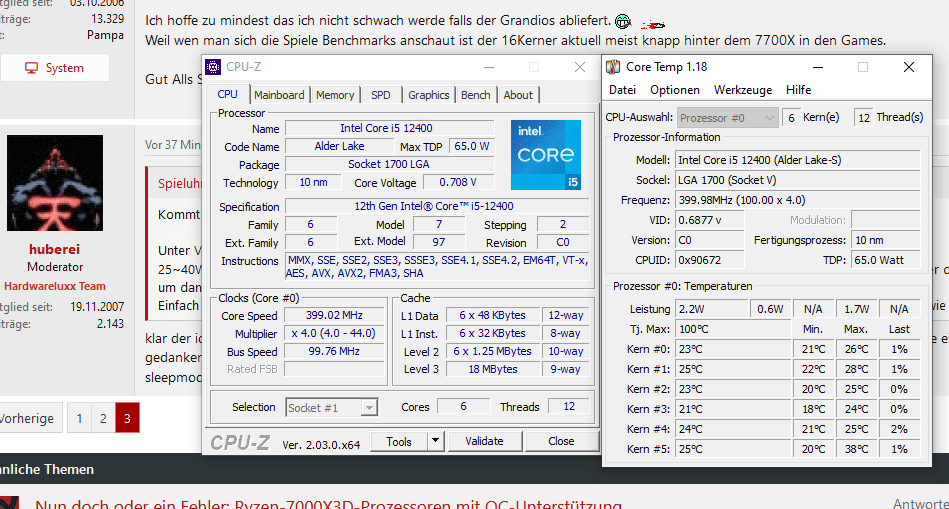Open the Ryzen-7000X3D thread link
This screenshot has width=949, height=509.
pyautogui.click(x=328, y=504)
